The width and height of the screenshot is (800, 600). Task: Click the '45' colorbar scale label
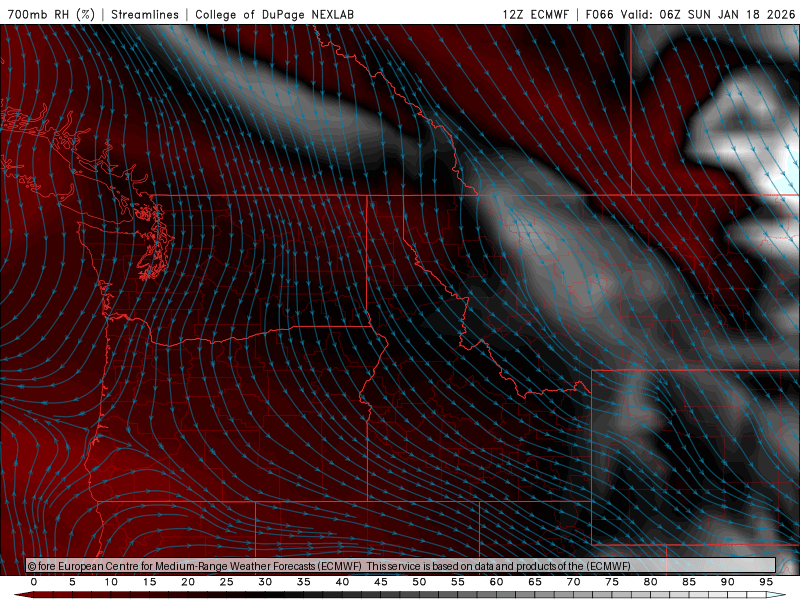tap(381, 582)
